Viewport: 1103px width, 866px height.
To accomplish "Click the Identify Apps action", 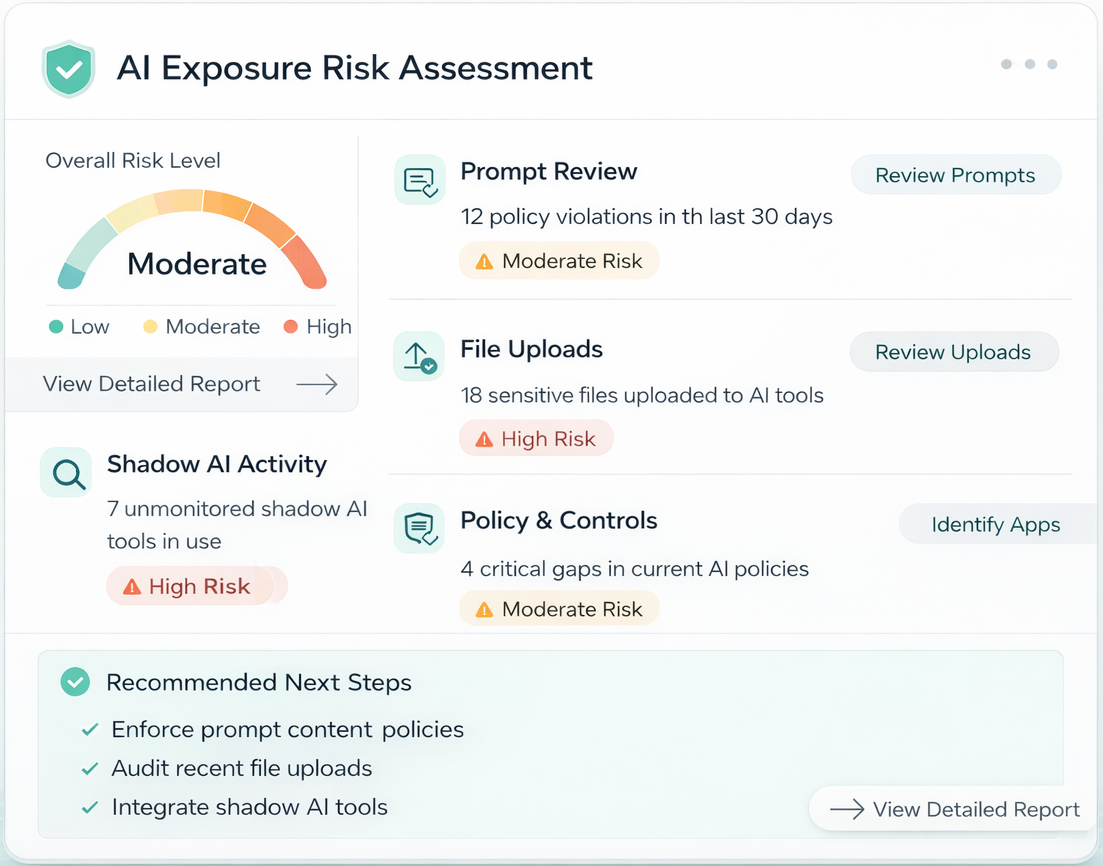I will (996, 524).
